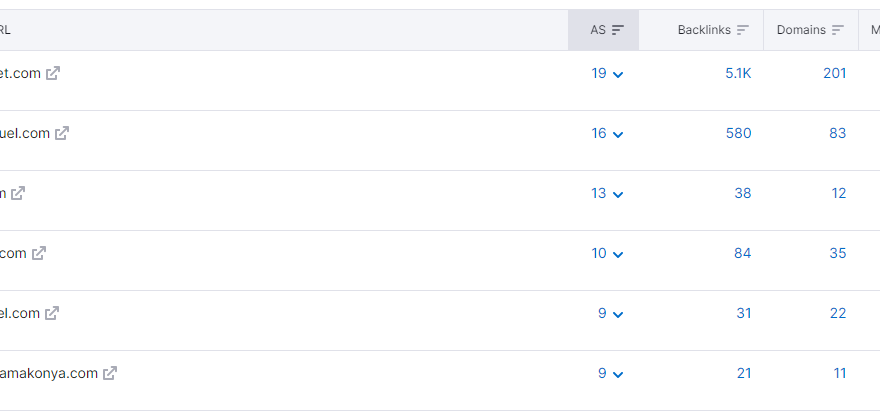Open the 83 domains link
The image size is (880, 412).
(x=837, y=133)
